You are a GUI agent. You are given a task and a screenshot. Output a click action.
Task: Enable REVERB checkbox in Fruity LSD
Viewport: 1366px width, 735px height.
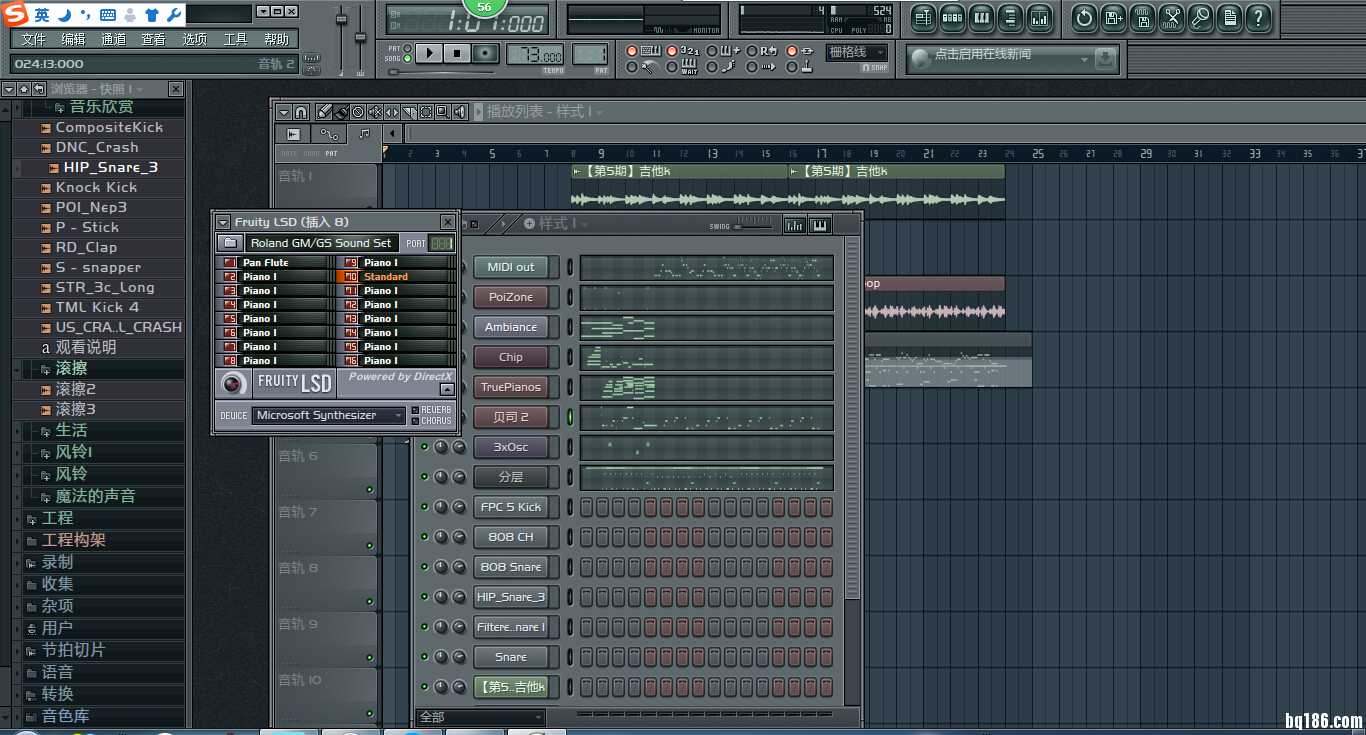click(x=416, y=410)
